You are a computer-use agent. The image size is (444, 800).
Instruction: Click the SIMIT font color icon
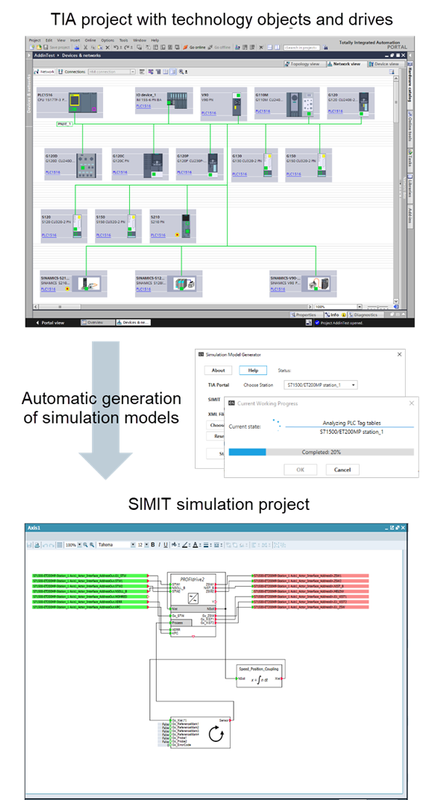195,545
